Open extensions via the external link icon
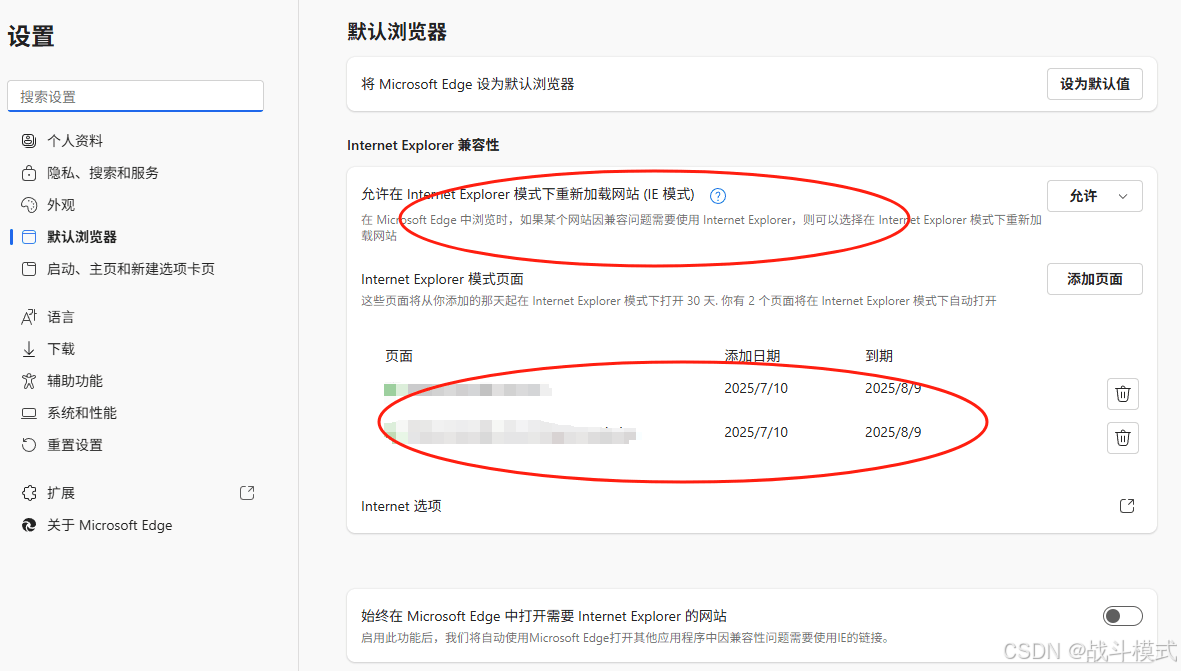Viewport: 1181px width, 671px height. point(247,493)
